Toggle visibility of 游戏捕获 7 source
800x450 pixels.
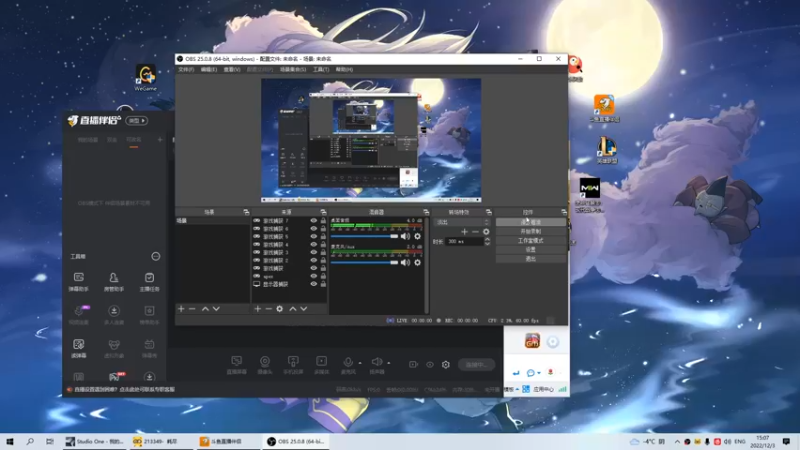(x=313, y=221)
